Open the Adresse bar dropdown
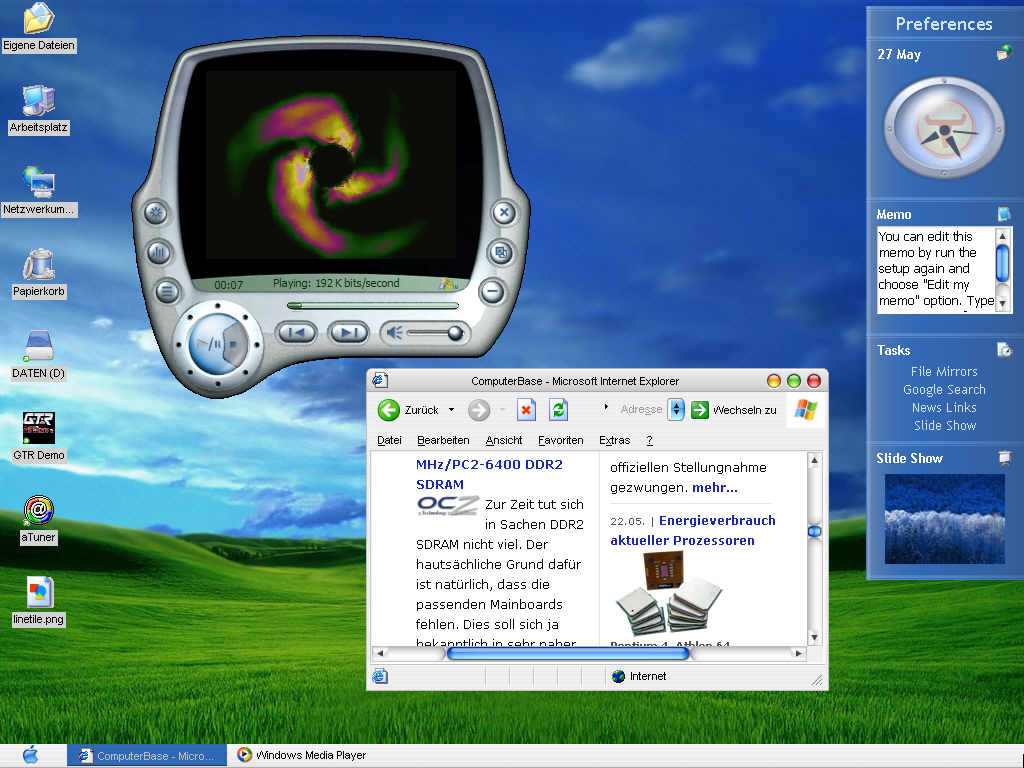The width and height of the screenshot is (1024, 768). [677, 410]
